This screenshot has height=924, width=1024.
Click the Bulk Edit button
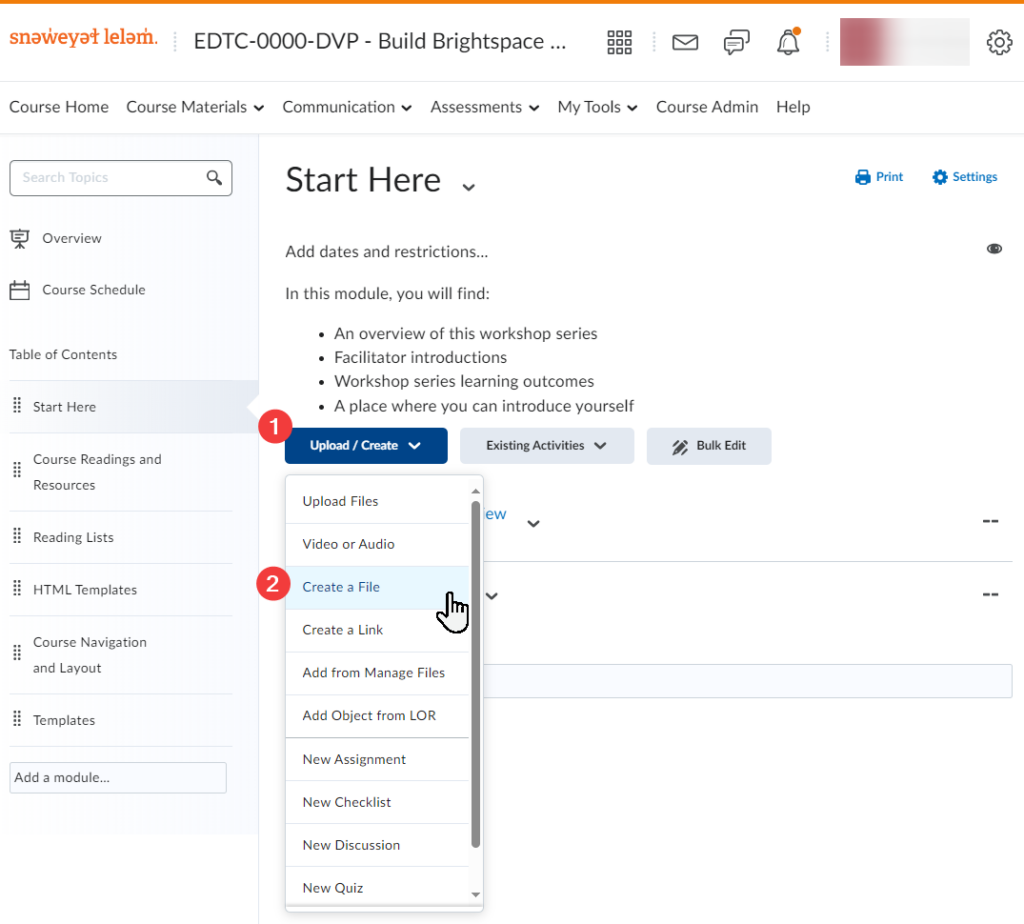709,446
